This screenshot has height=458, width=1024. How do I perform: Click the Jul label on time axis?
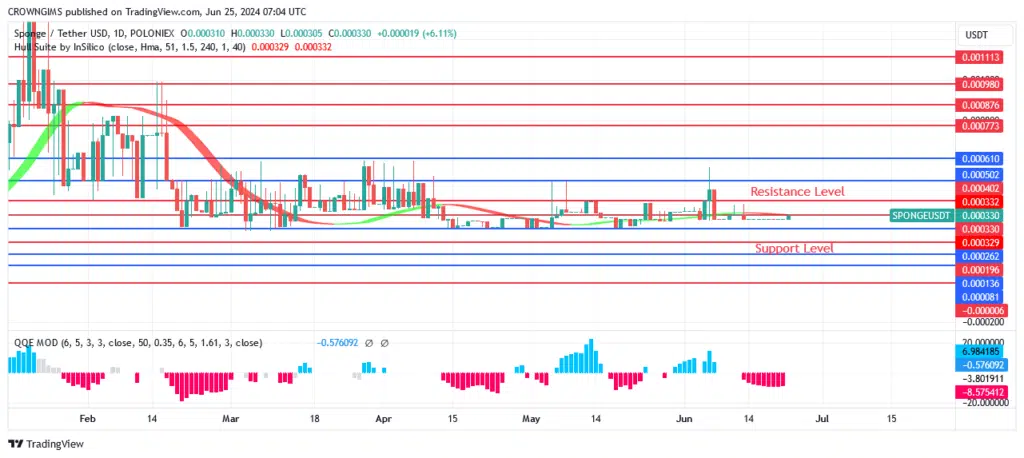pos(822,418)
